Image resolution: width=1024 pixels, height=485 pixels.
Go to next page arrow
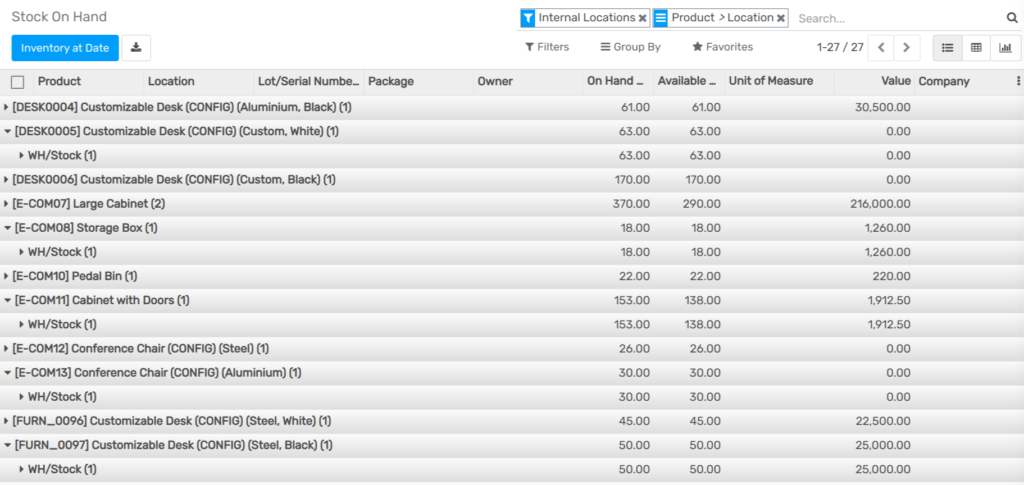pyautogui.click(x=906, y=48)
